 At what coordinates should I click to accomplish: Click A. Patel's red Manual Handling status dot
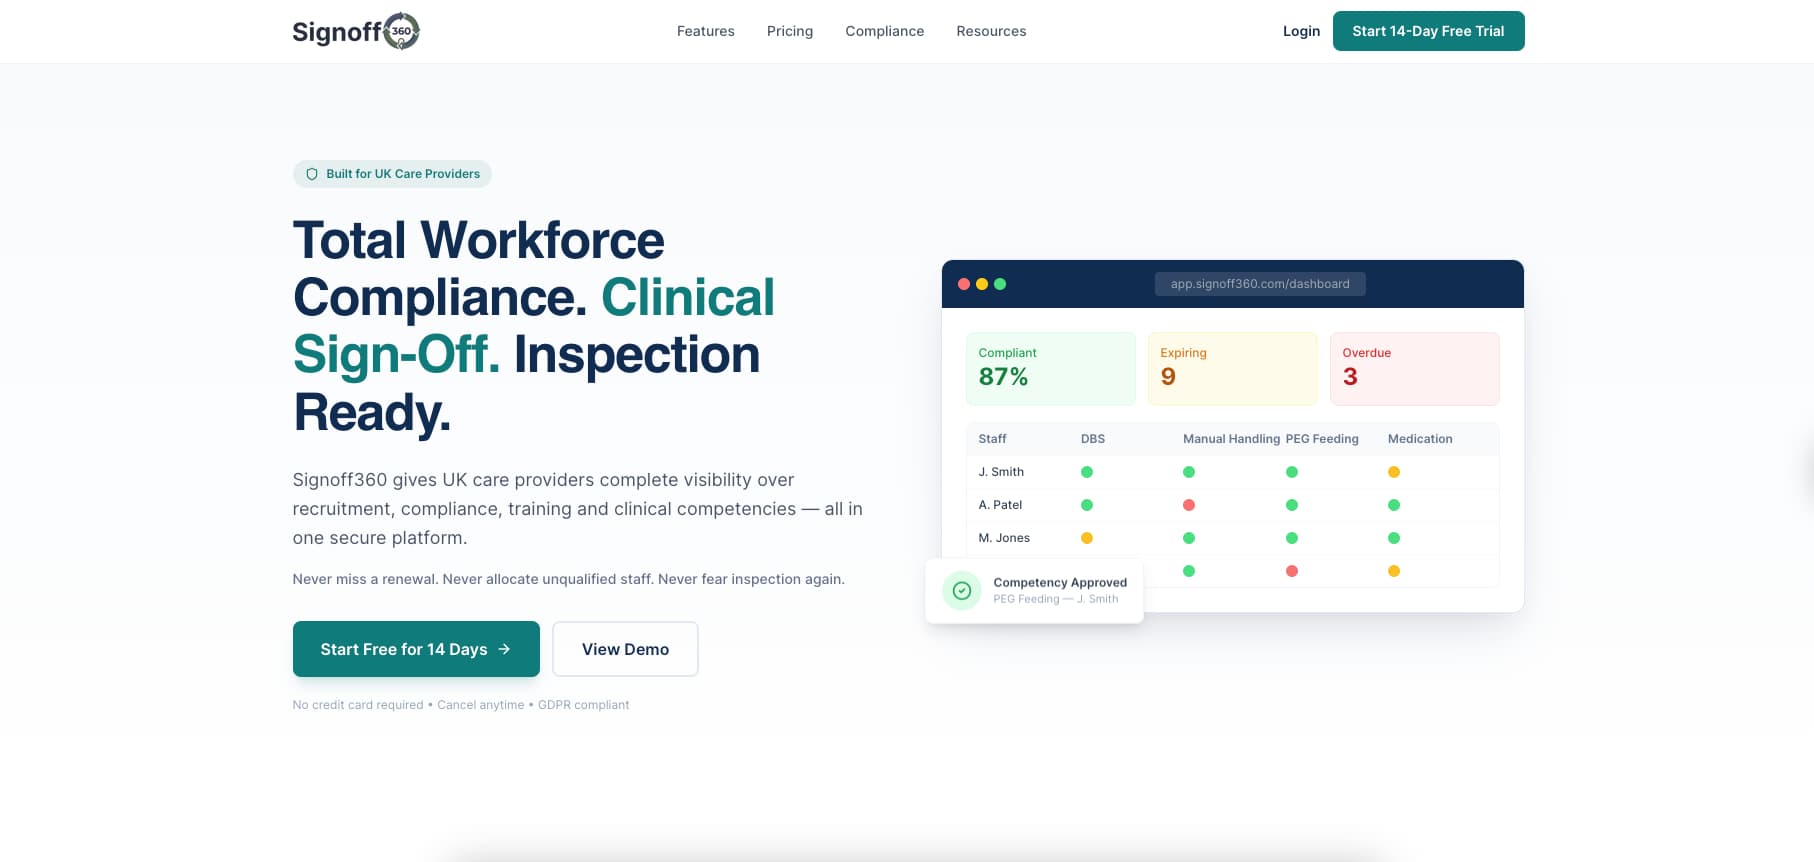pyautogui.click(x=1189, y=505)
